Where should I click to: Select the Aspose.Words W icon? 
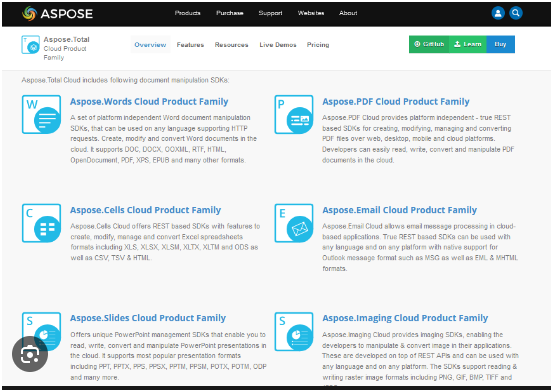[x=42, y=114]
